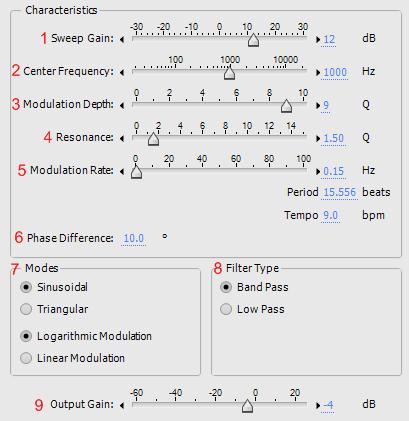Click the Modulation Rate increase arrow

[x=318, y=171]
